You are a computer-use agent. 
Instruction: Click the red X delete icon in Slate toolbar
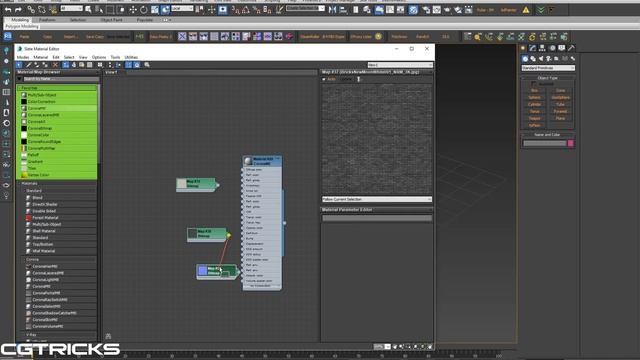pyautogui.click(x=55, y=65)
